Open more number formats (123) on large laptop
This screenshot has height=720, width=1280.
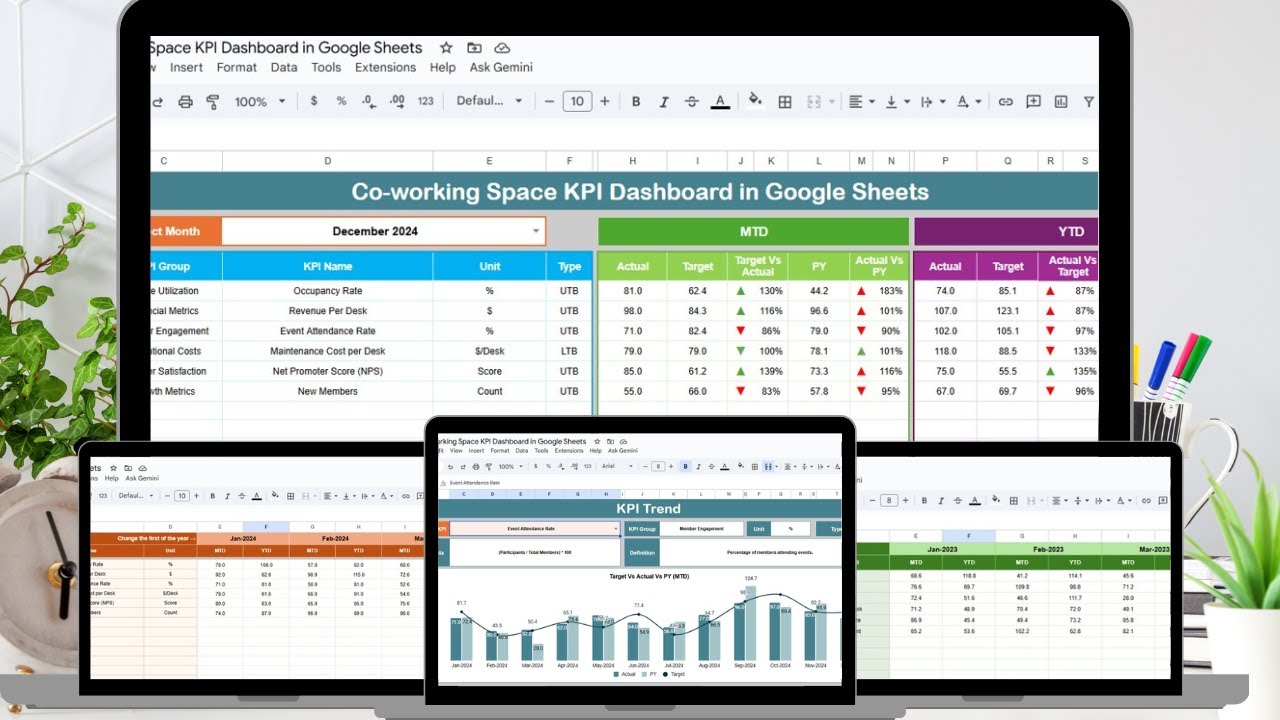[426, 101]
